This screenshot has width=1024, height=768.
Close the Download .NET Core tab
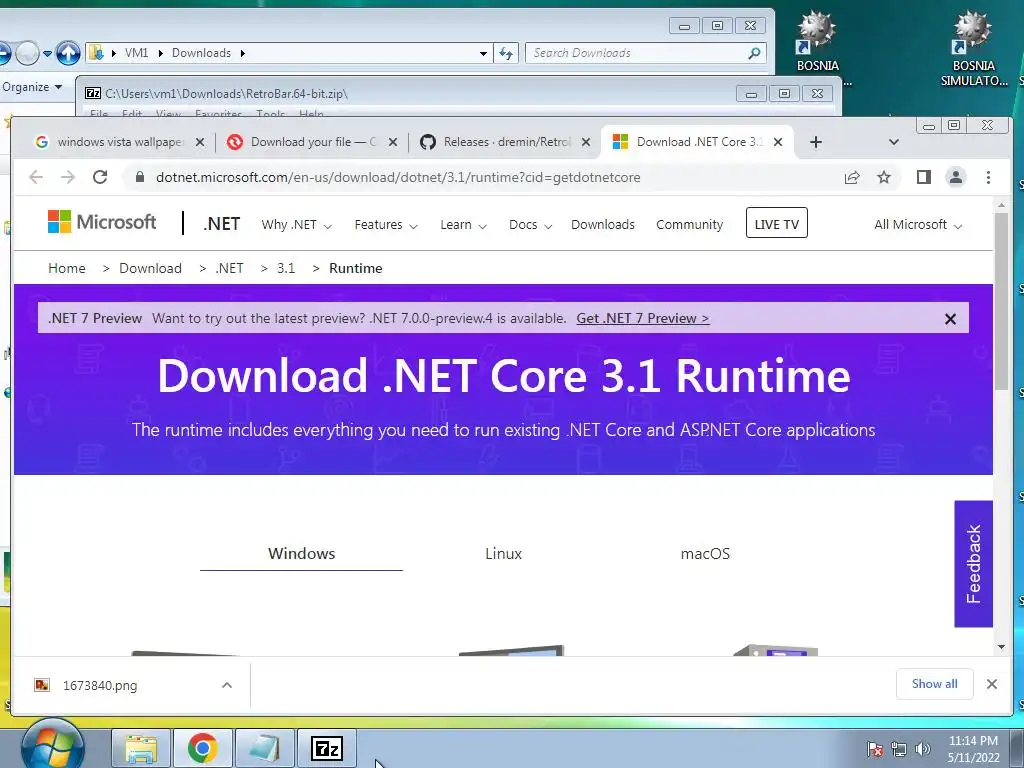point(778,142)
